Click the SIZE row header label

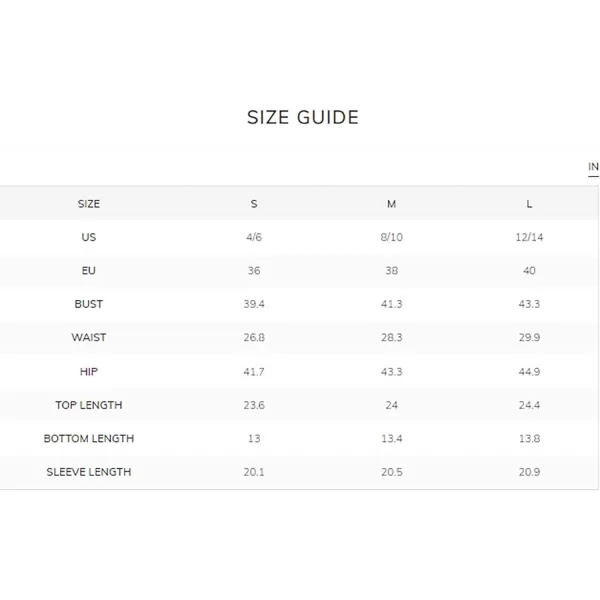pos(89,204)
